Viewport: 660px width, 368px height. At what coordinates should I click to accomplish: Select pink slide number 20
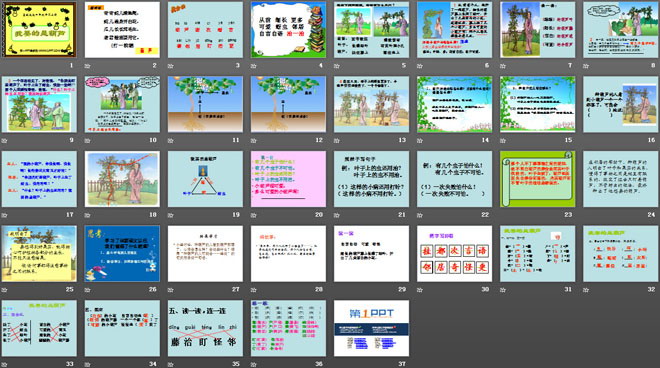click(288, 179)
